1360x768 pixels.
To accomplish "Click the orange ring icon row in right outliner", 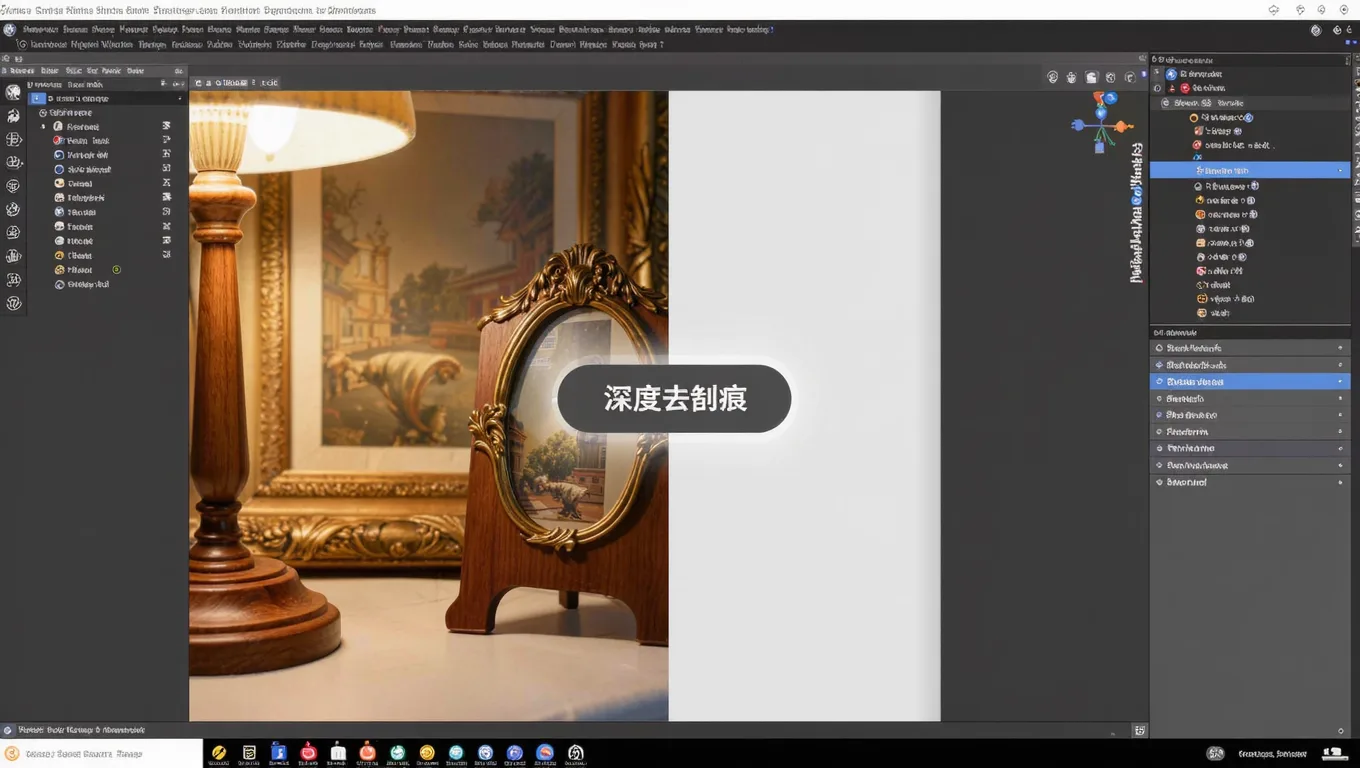I will click(x=1222, y=117).
